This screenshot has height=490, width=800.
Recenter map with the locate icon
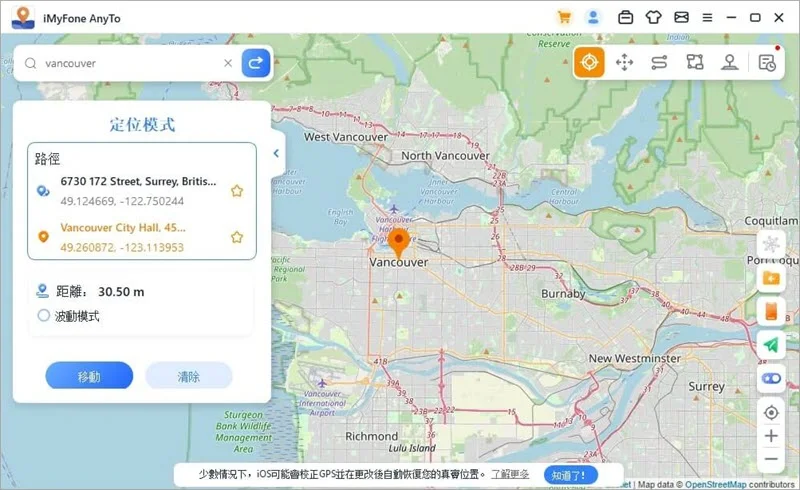(x=771, y=412)
